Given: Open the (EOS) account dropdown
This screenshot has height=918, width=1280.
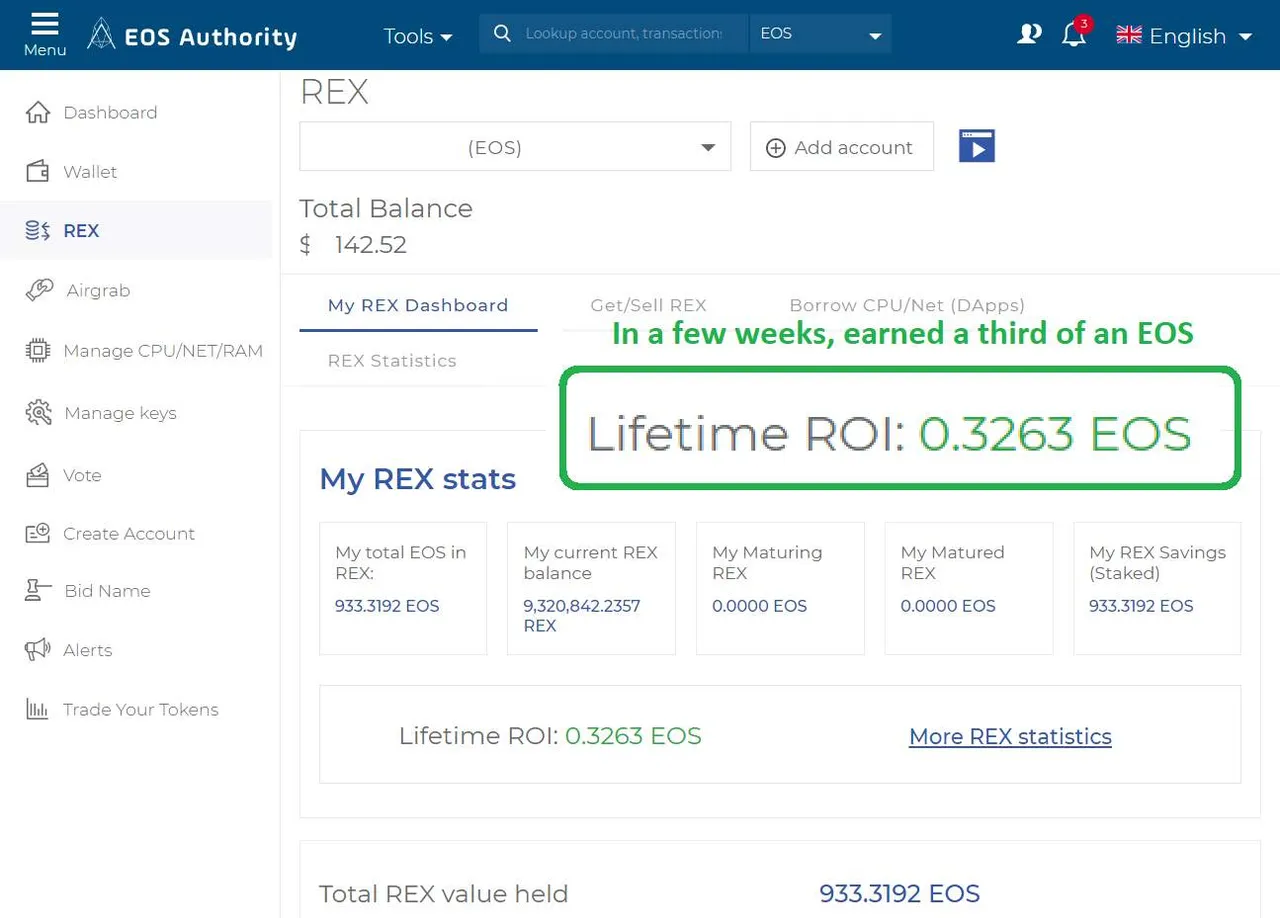Looking at the screenshot, I should pos(515,147).
